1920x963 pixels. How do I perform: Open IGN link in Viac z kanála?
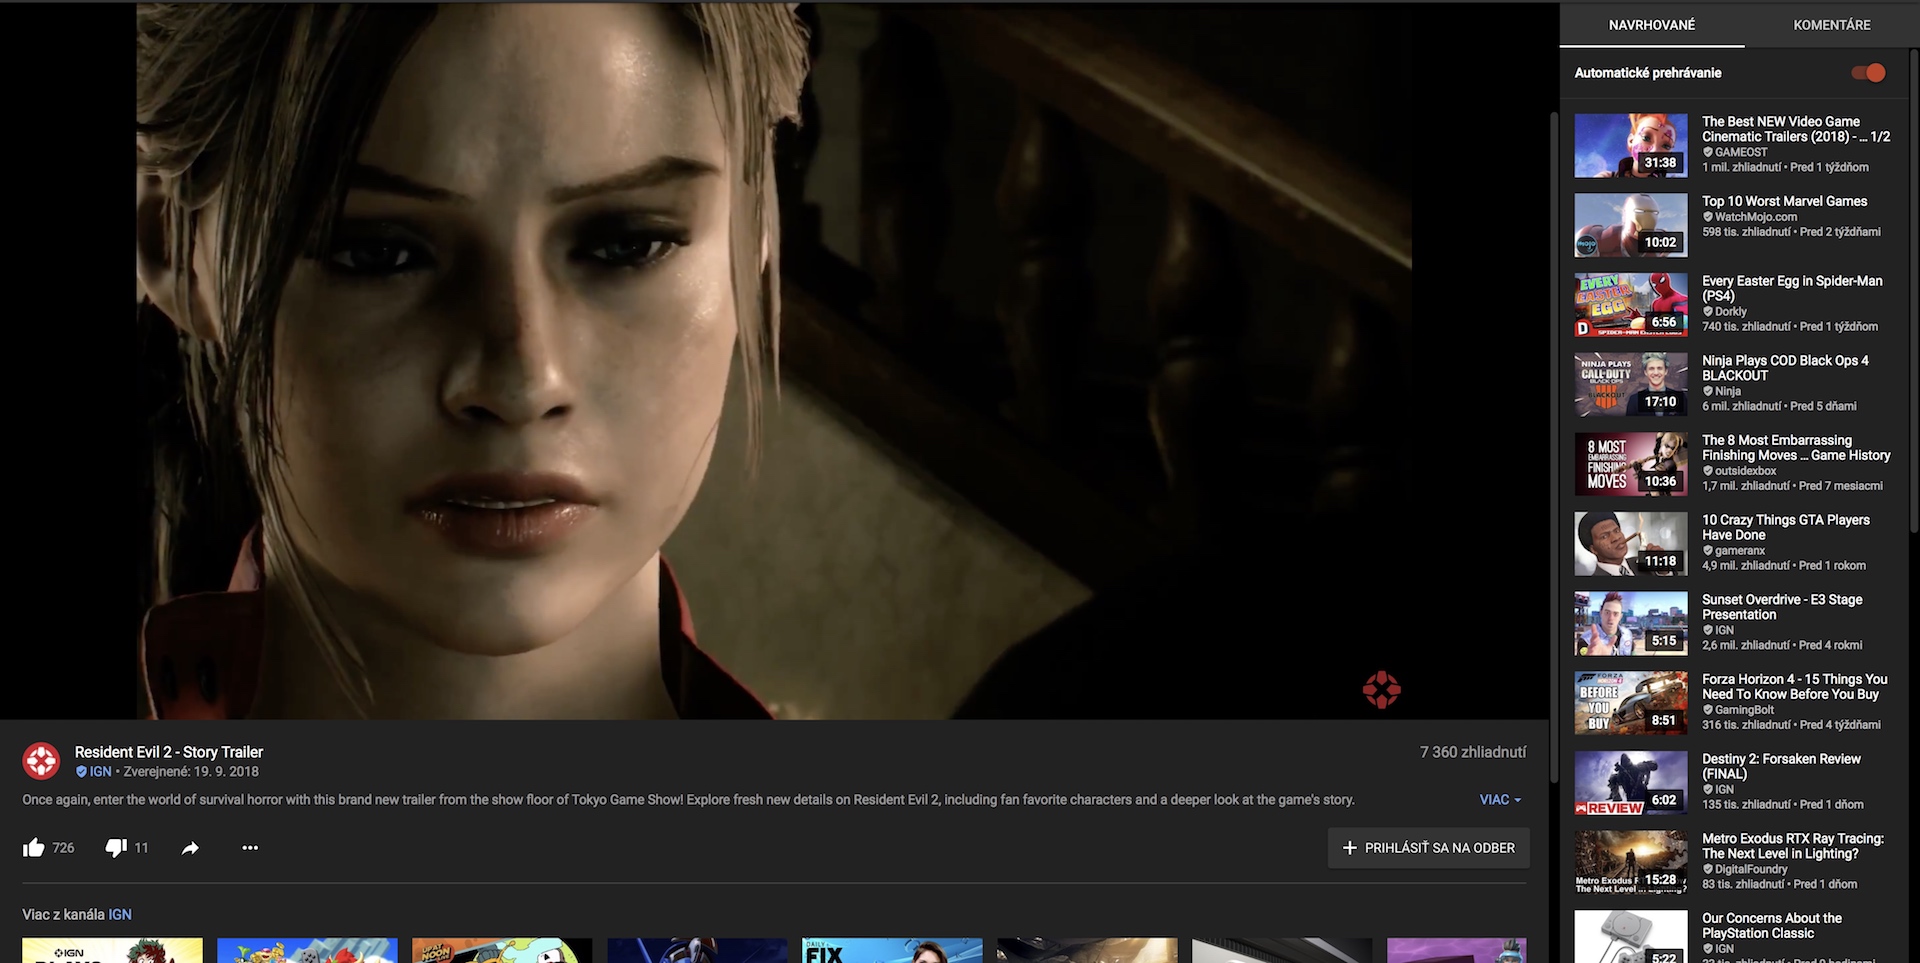(x=120, y=915)
